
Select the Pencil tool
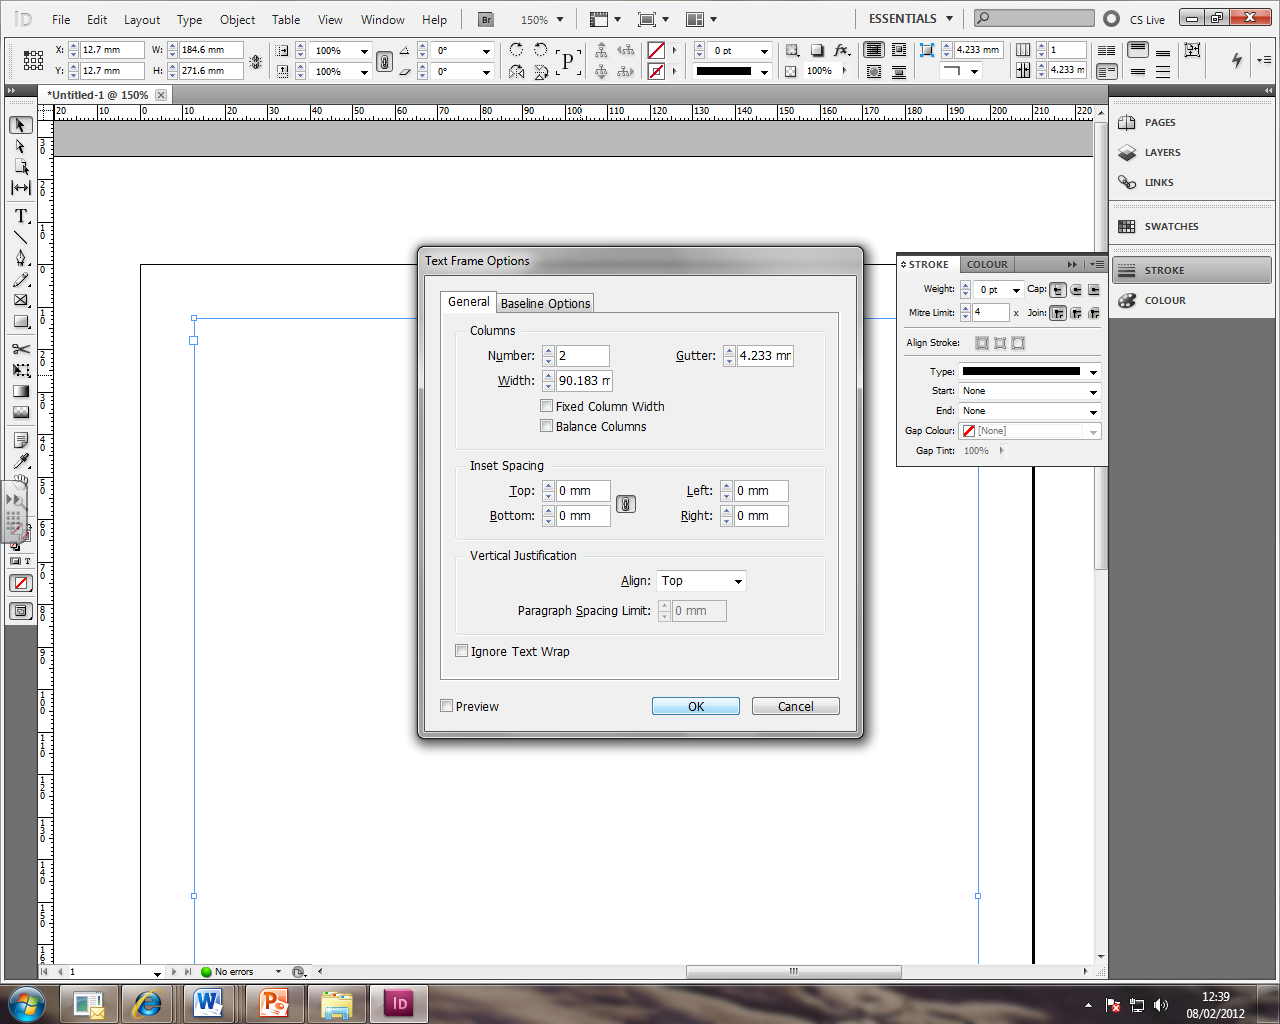point(20,279)
